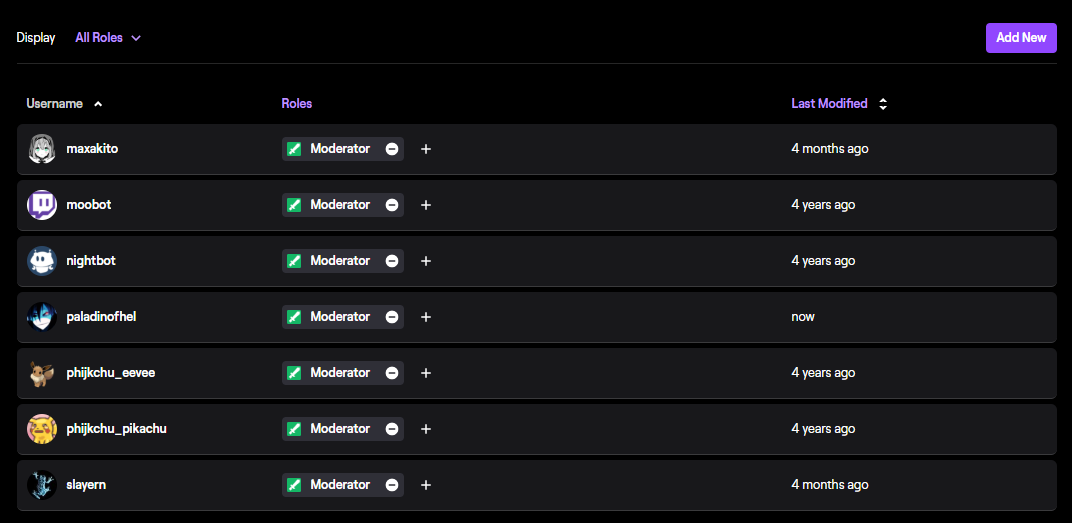Click the phijkchu_pikachu avatar
The width and height of the screenshot is (1072, 523).
42,429
